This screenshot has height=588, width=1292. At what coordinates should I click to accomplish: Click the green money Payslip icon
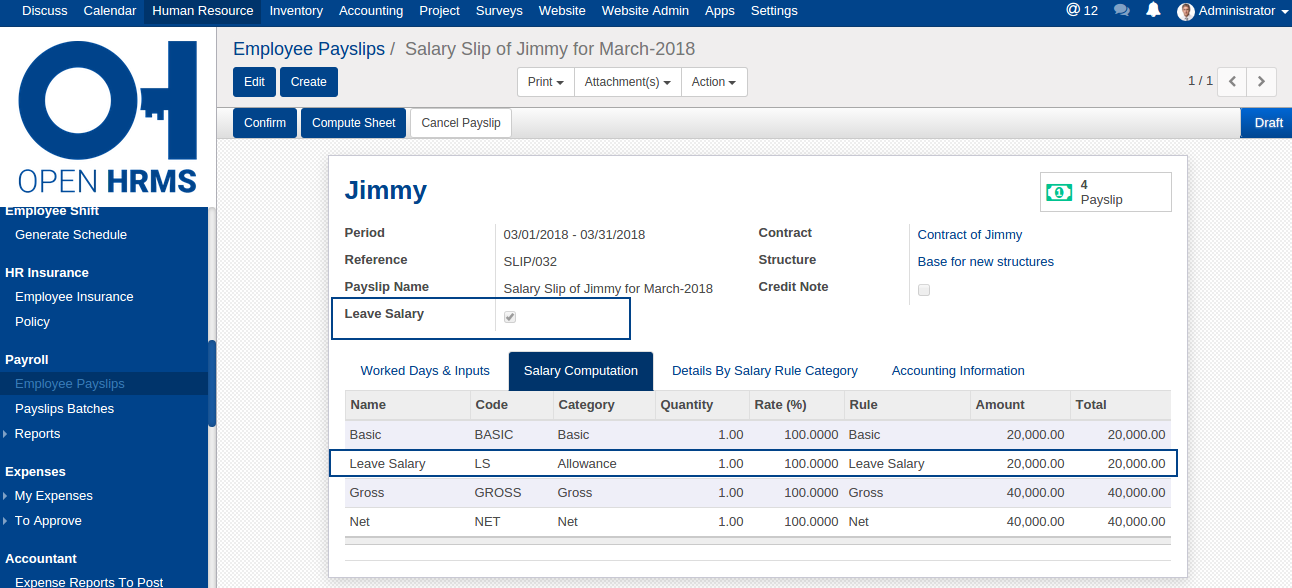[x=1059, y=192]
